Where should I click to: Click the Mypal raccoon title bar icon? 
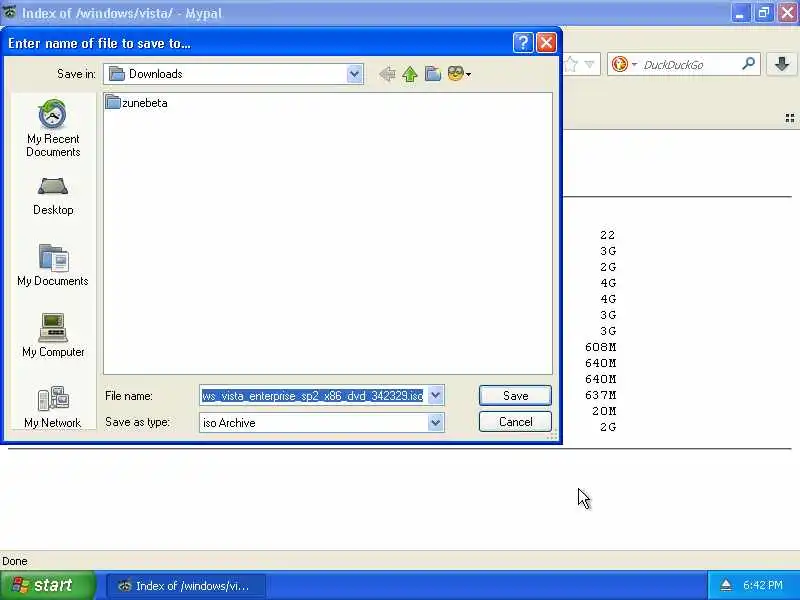tap(10, 13)
